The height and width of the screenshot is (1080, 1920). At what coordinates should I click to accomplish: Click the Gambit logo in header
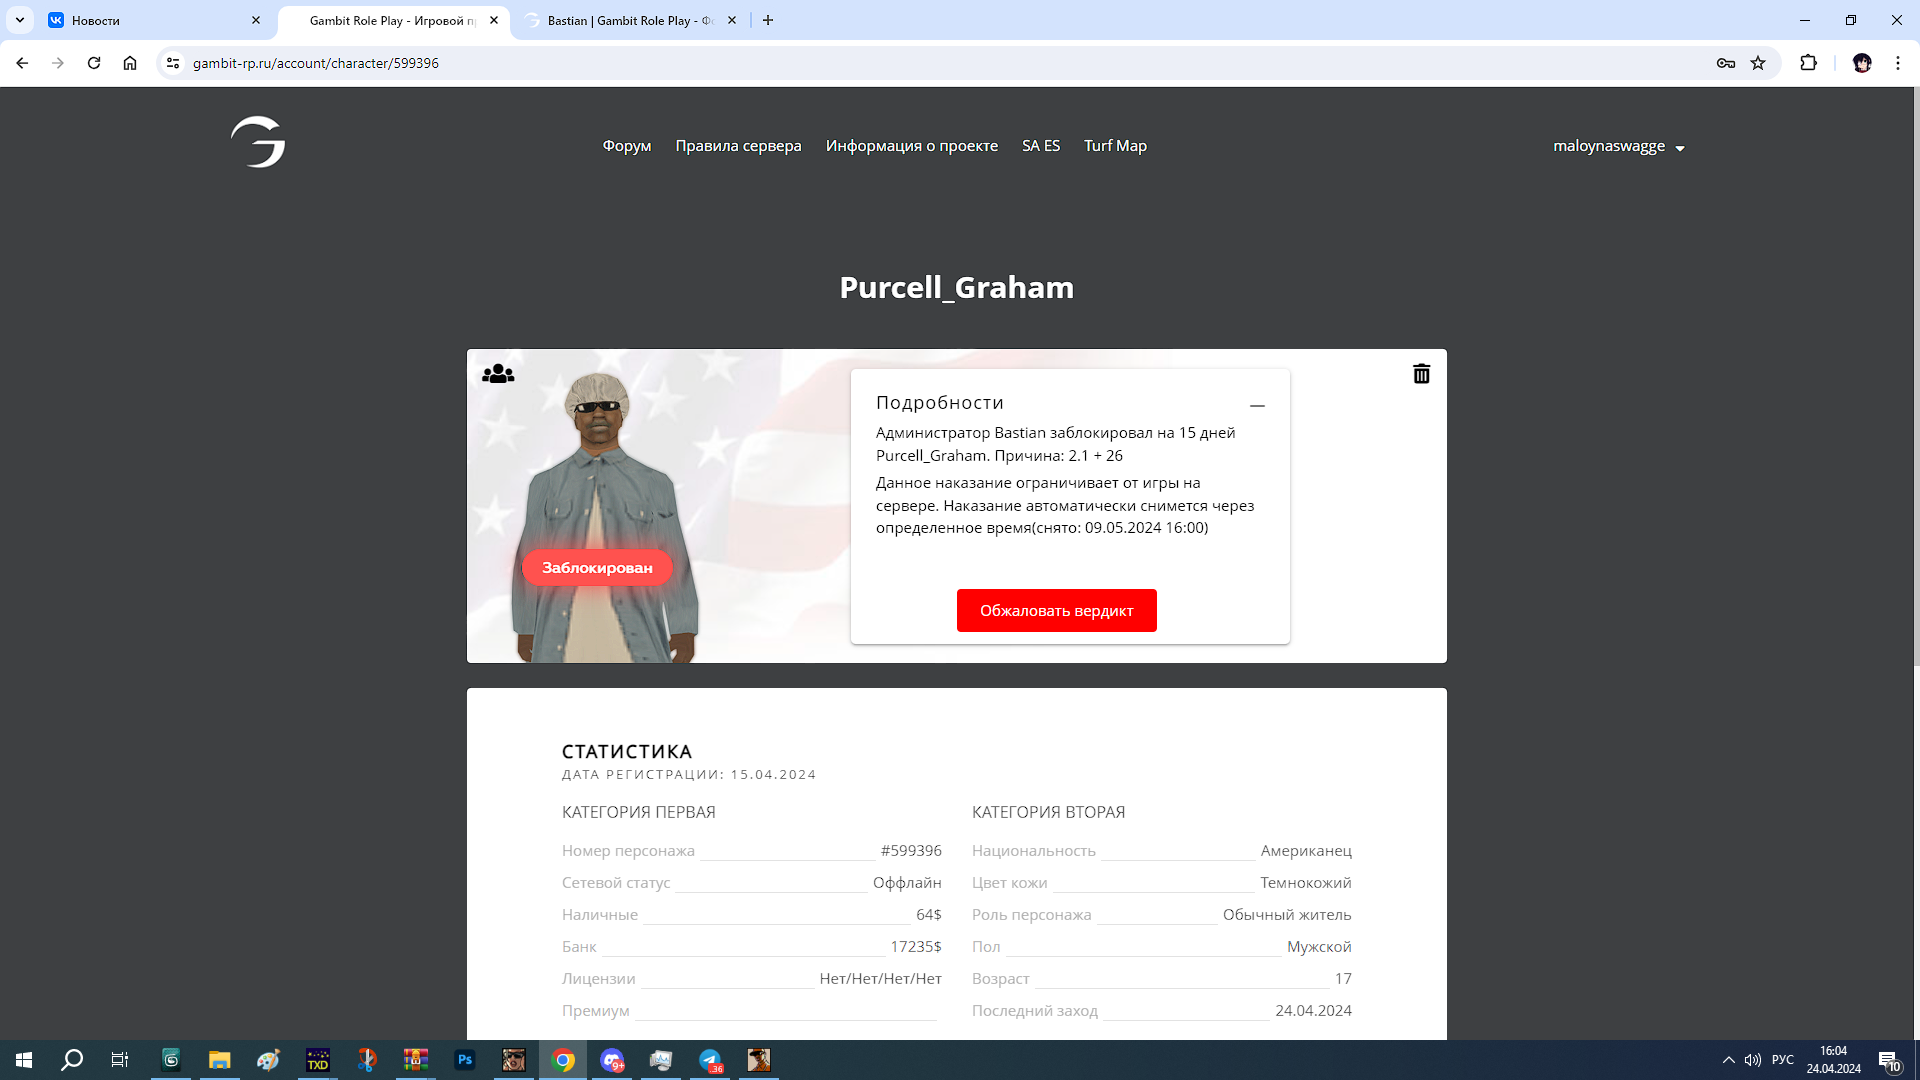[258, 142]
